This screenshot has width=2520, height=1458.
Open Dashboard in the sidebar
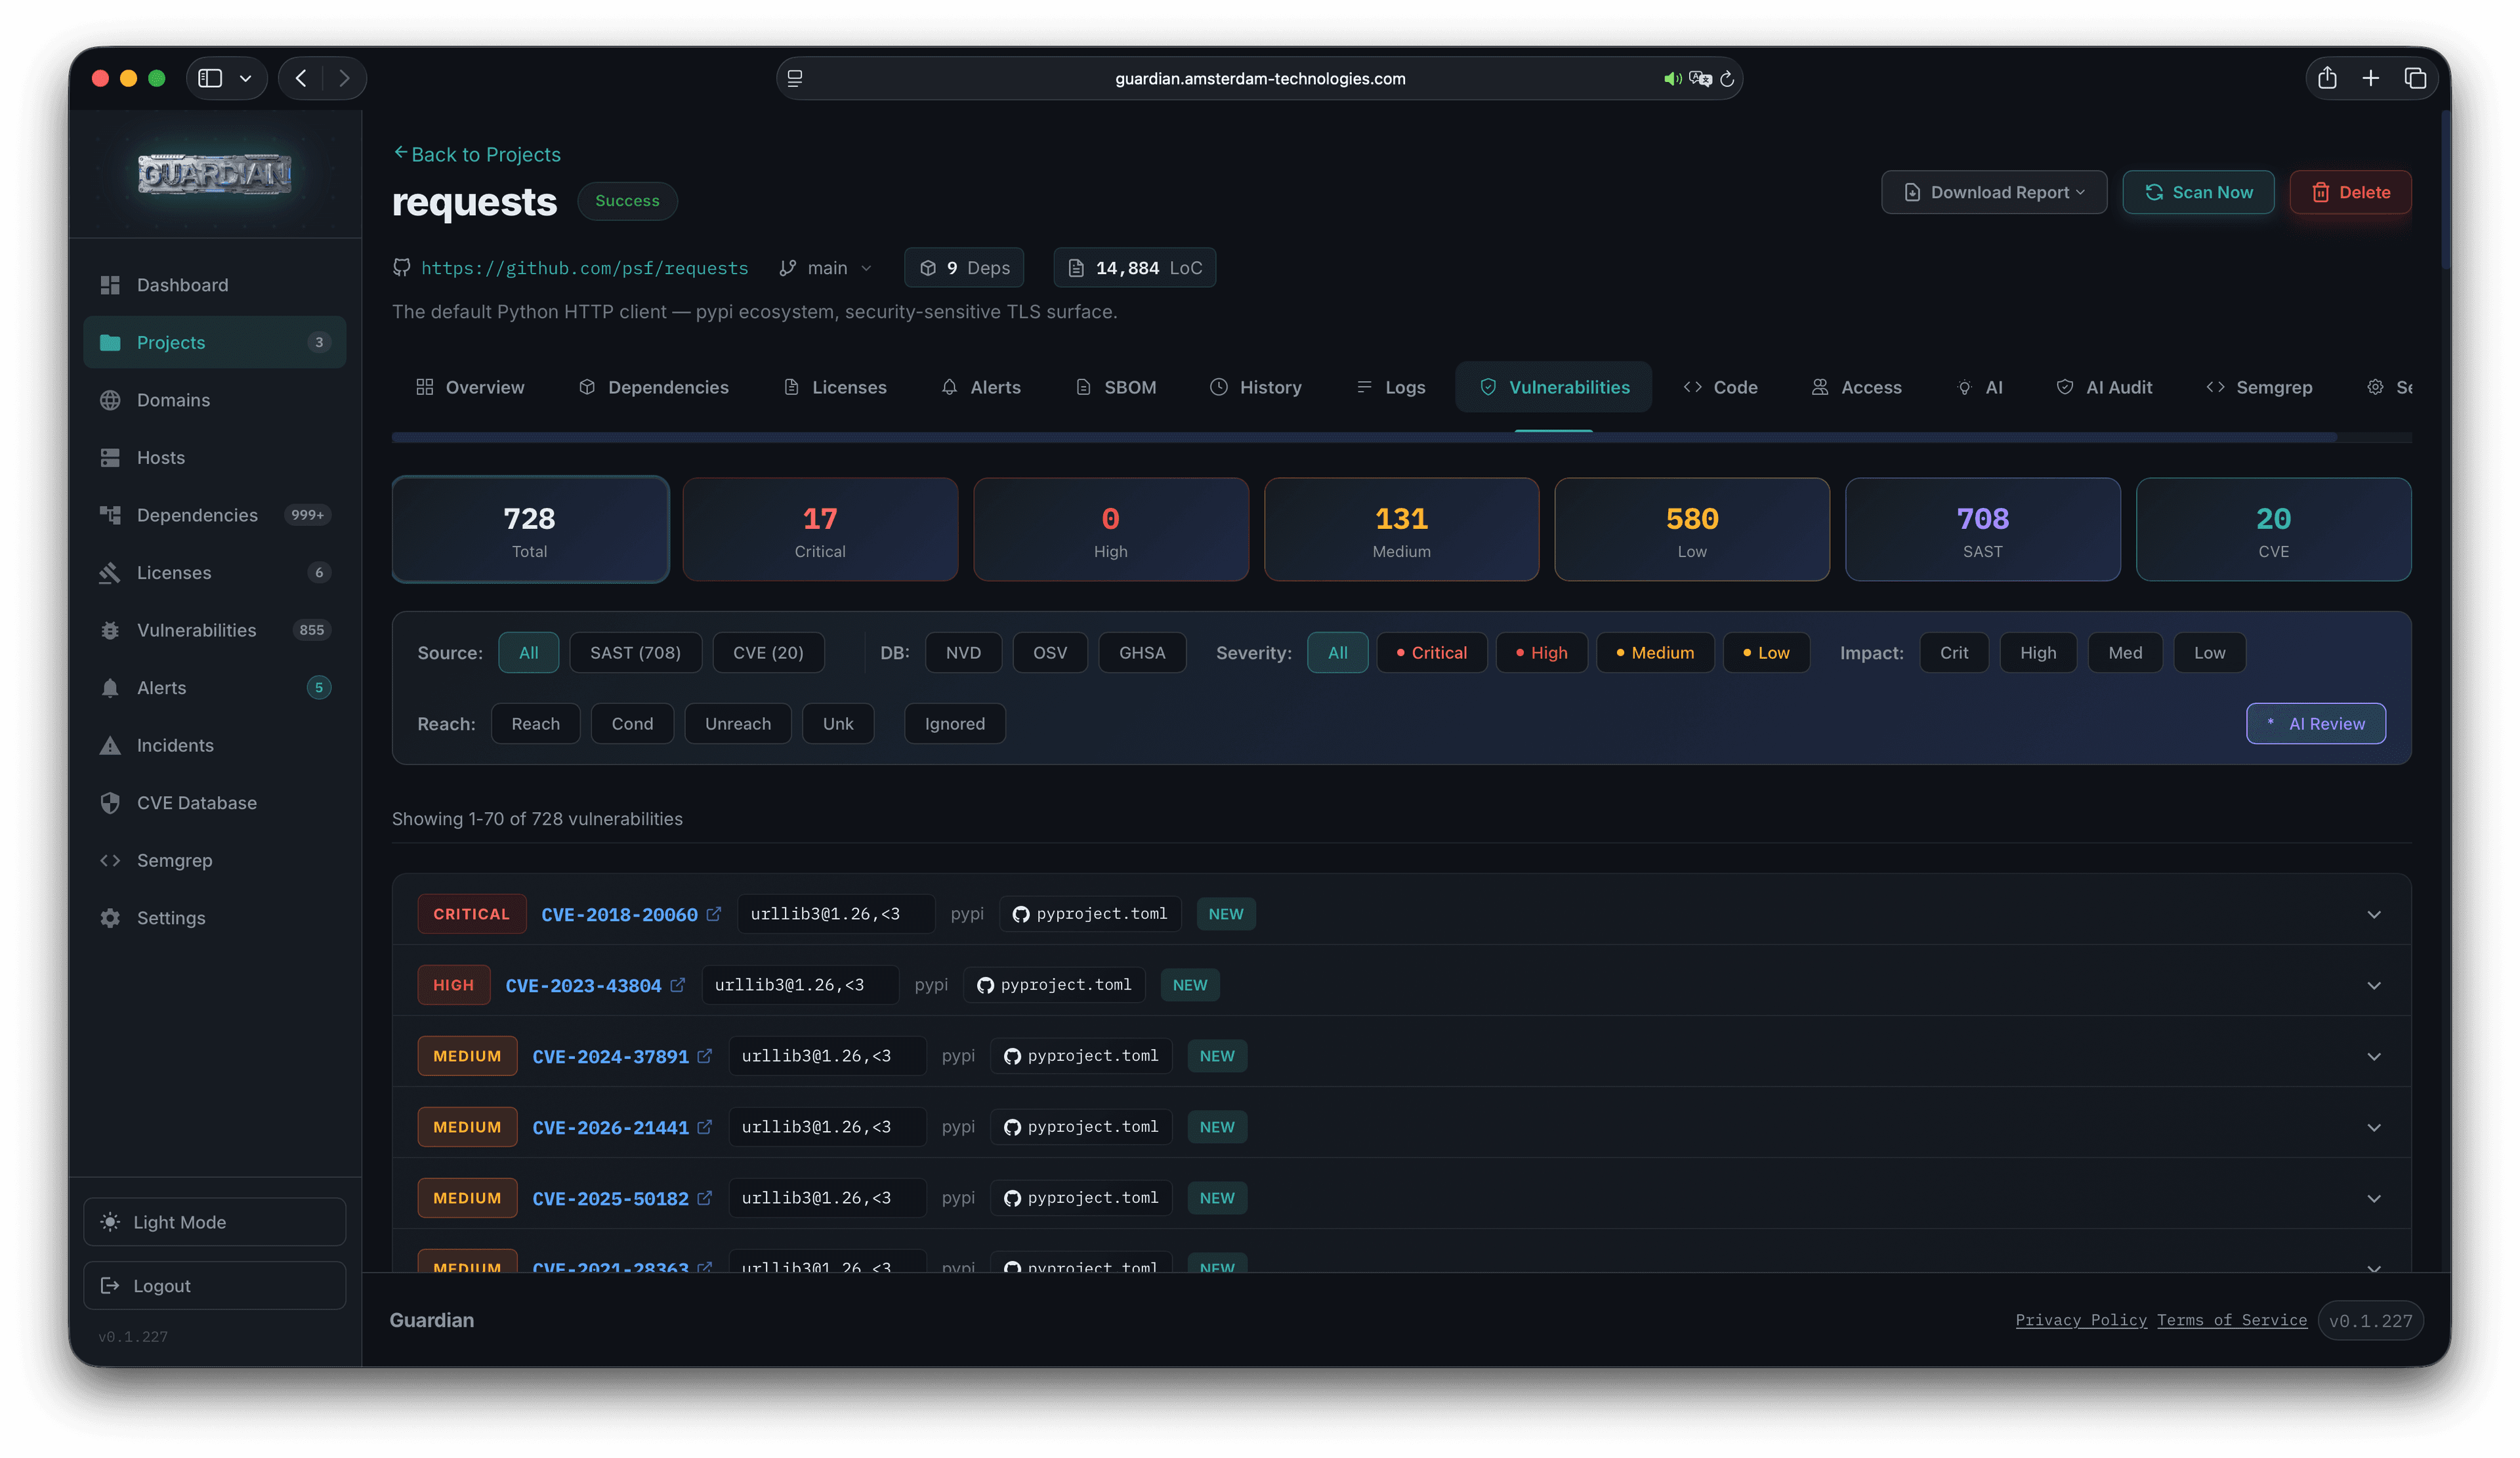point(214,285)
